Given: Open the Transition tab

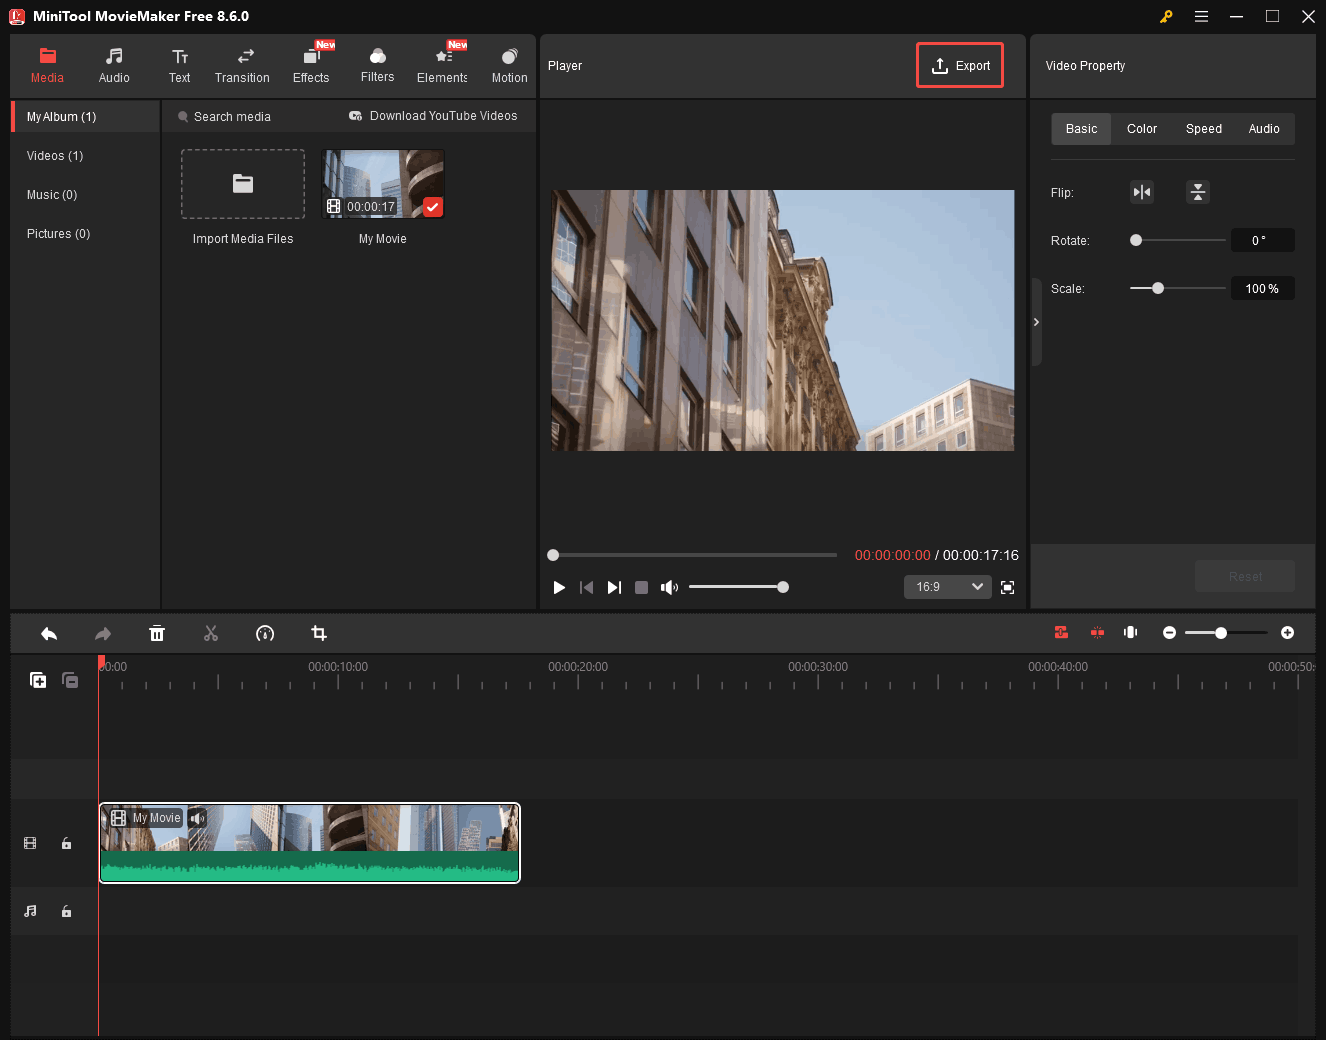Looking at the screenshot, I should [242, 66].
